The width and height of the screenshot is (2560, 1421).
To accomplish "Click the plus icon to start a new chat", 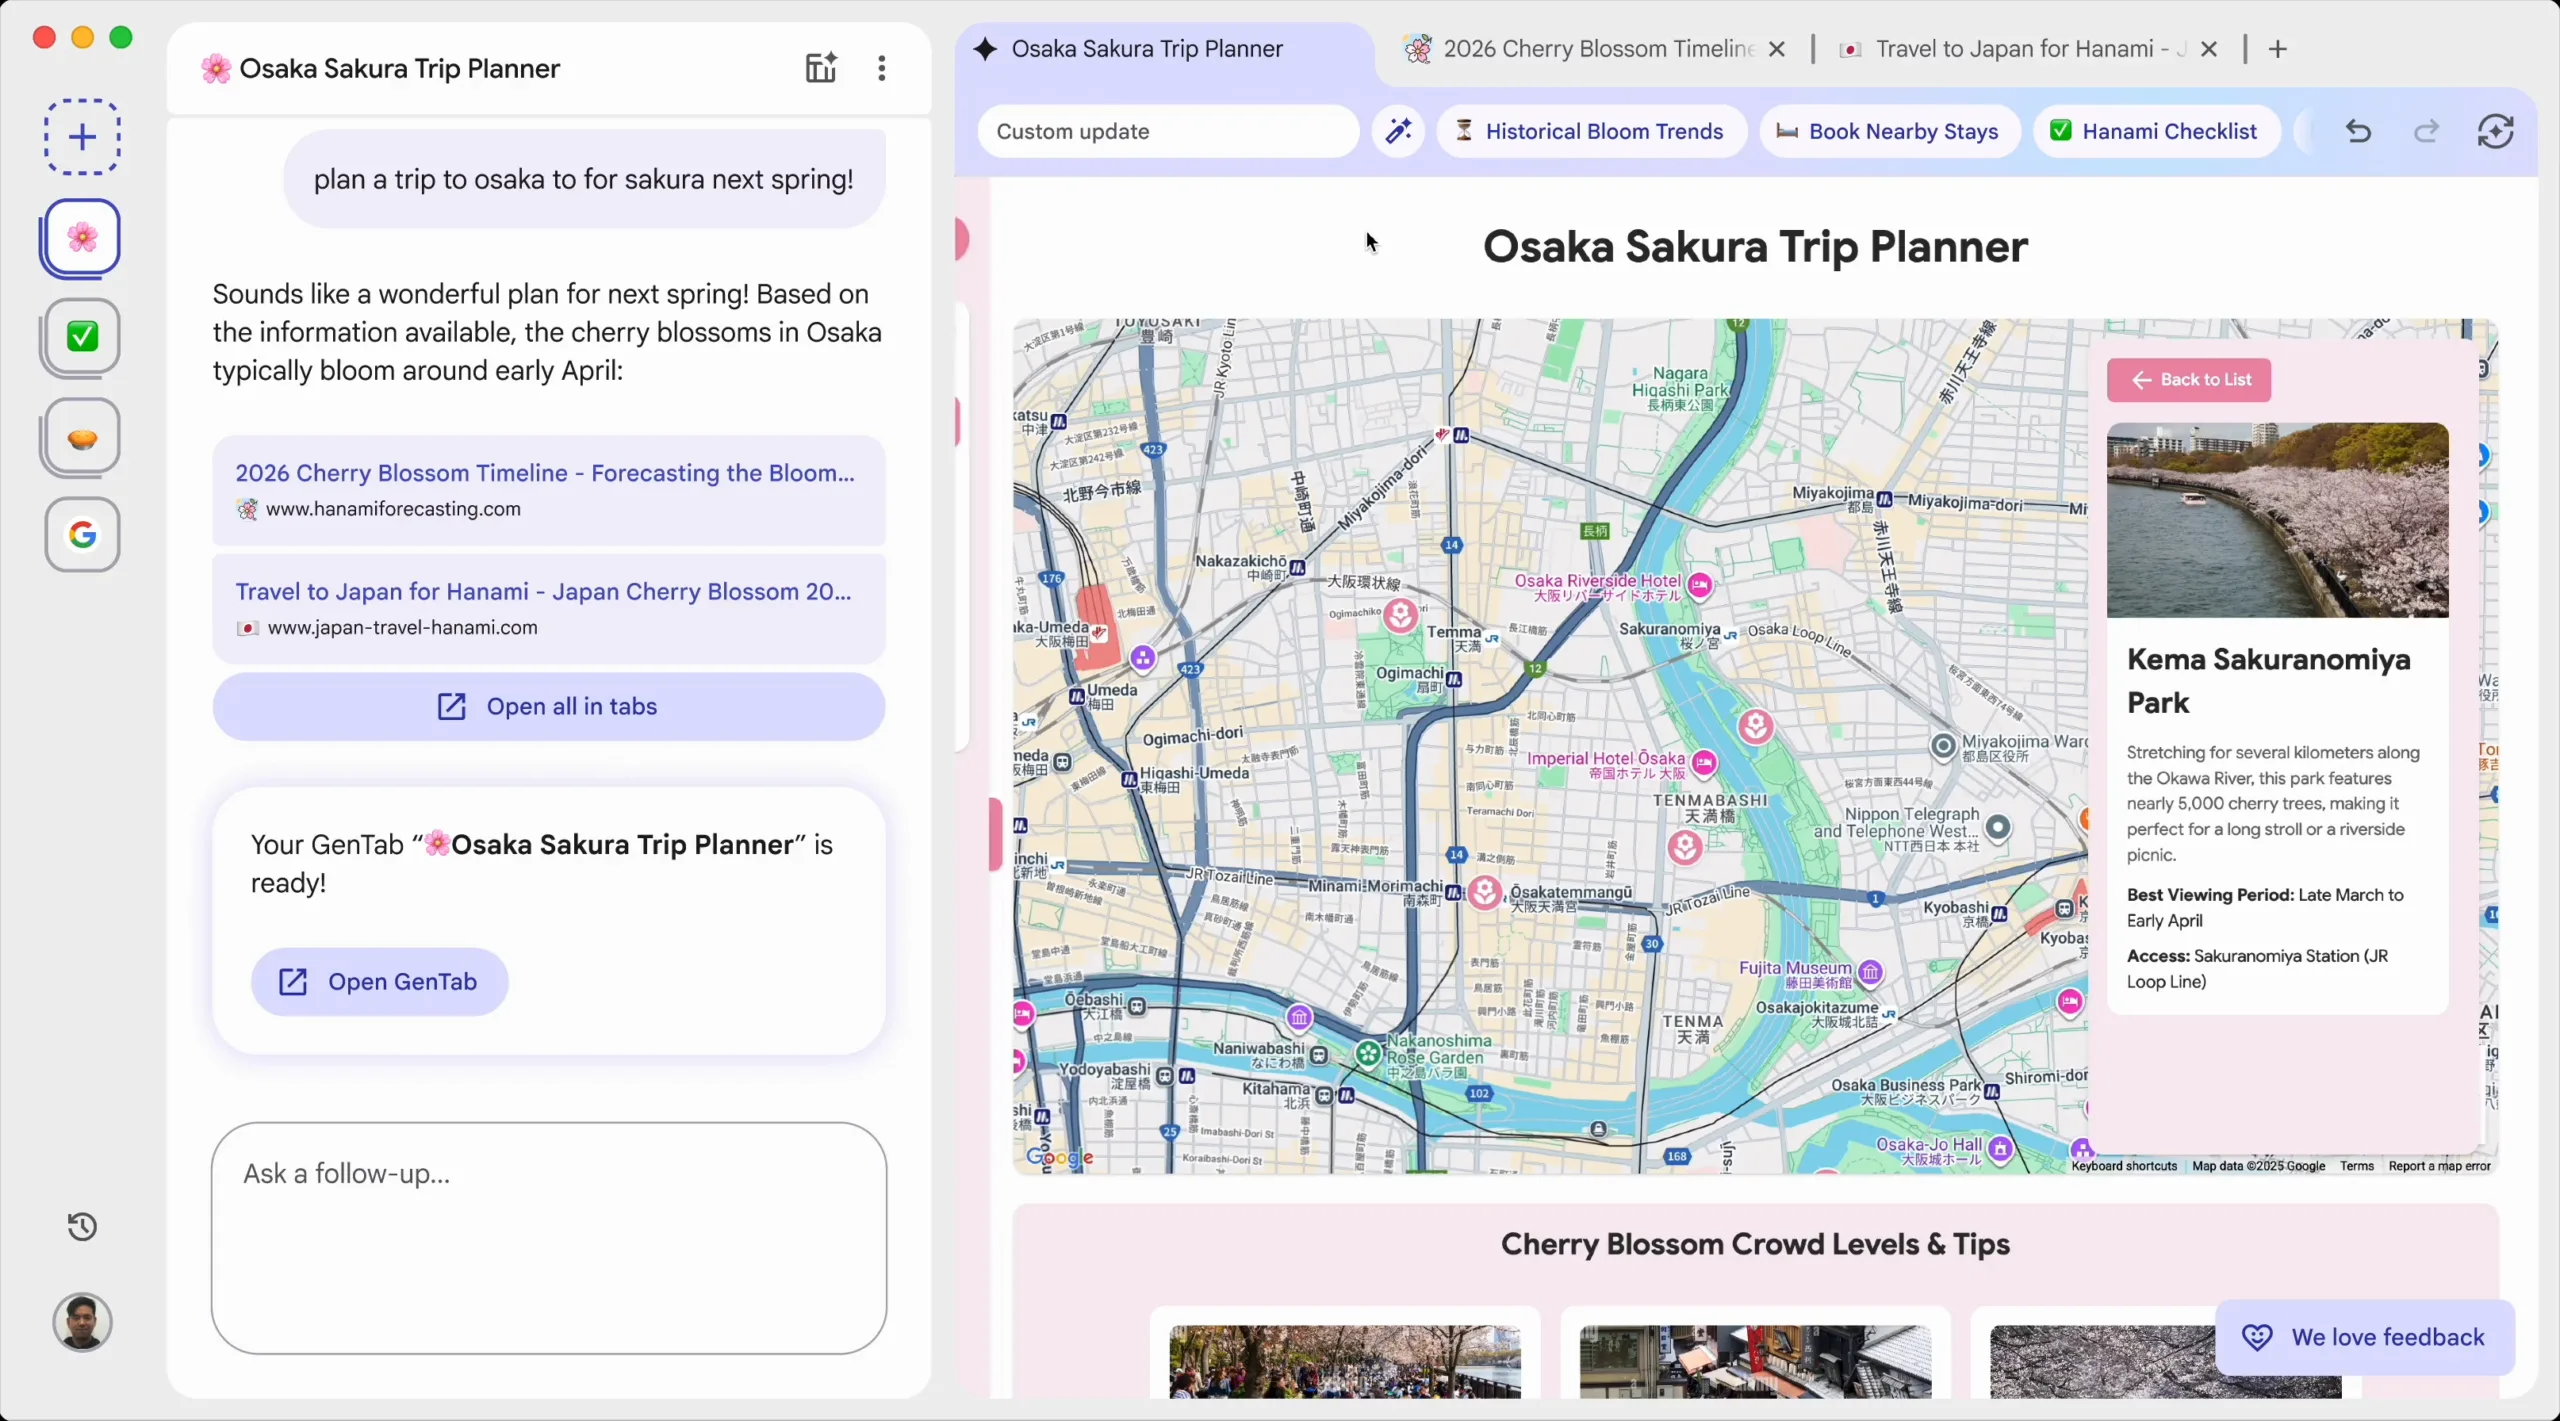I will [81, 136].
